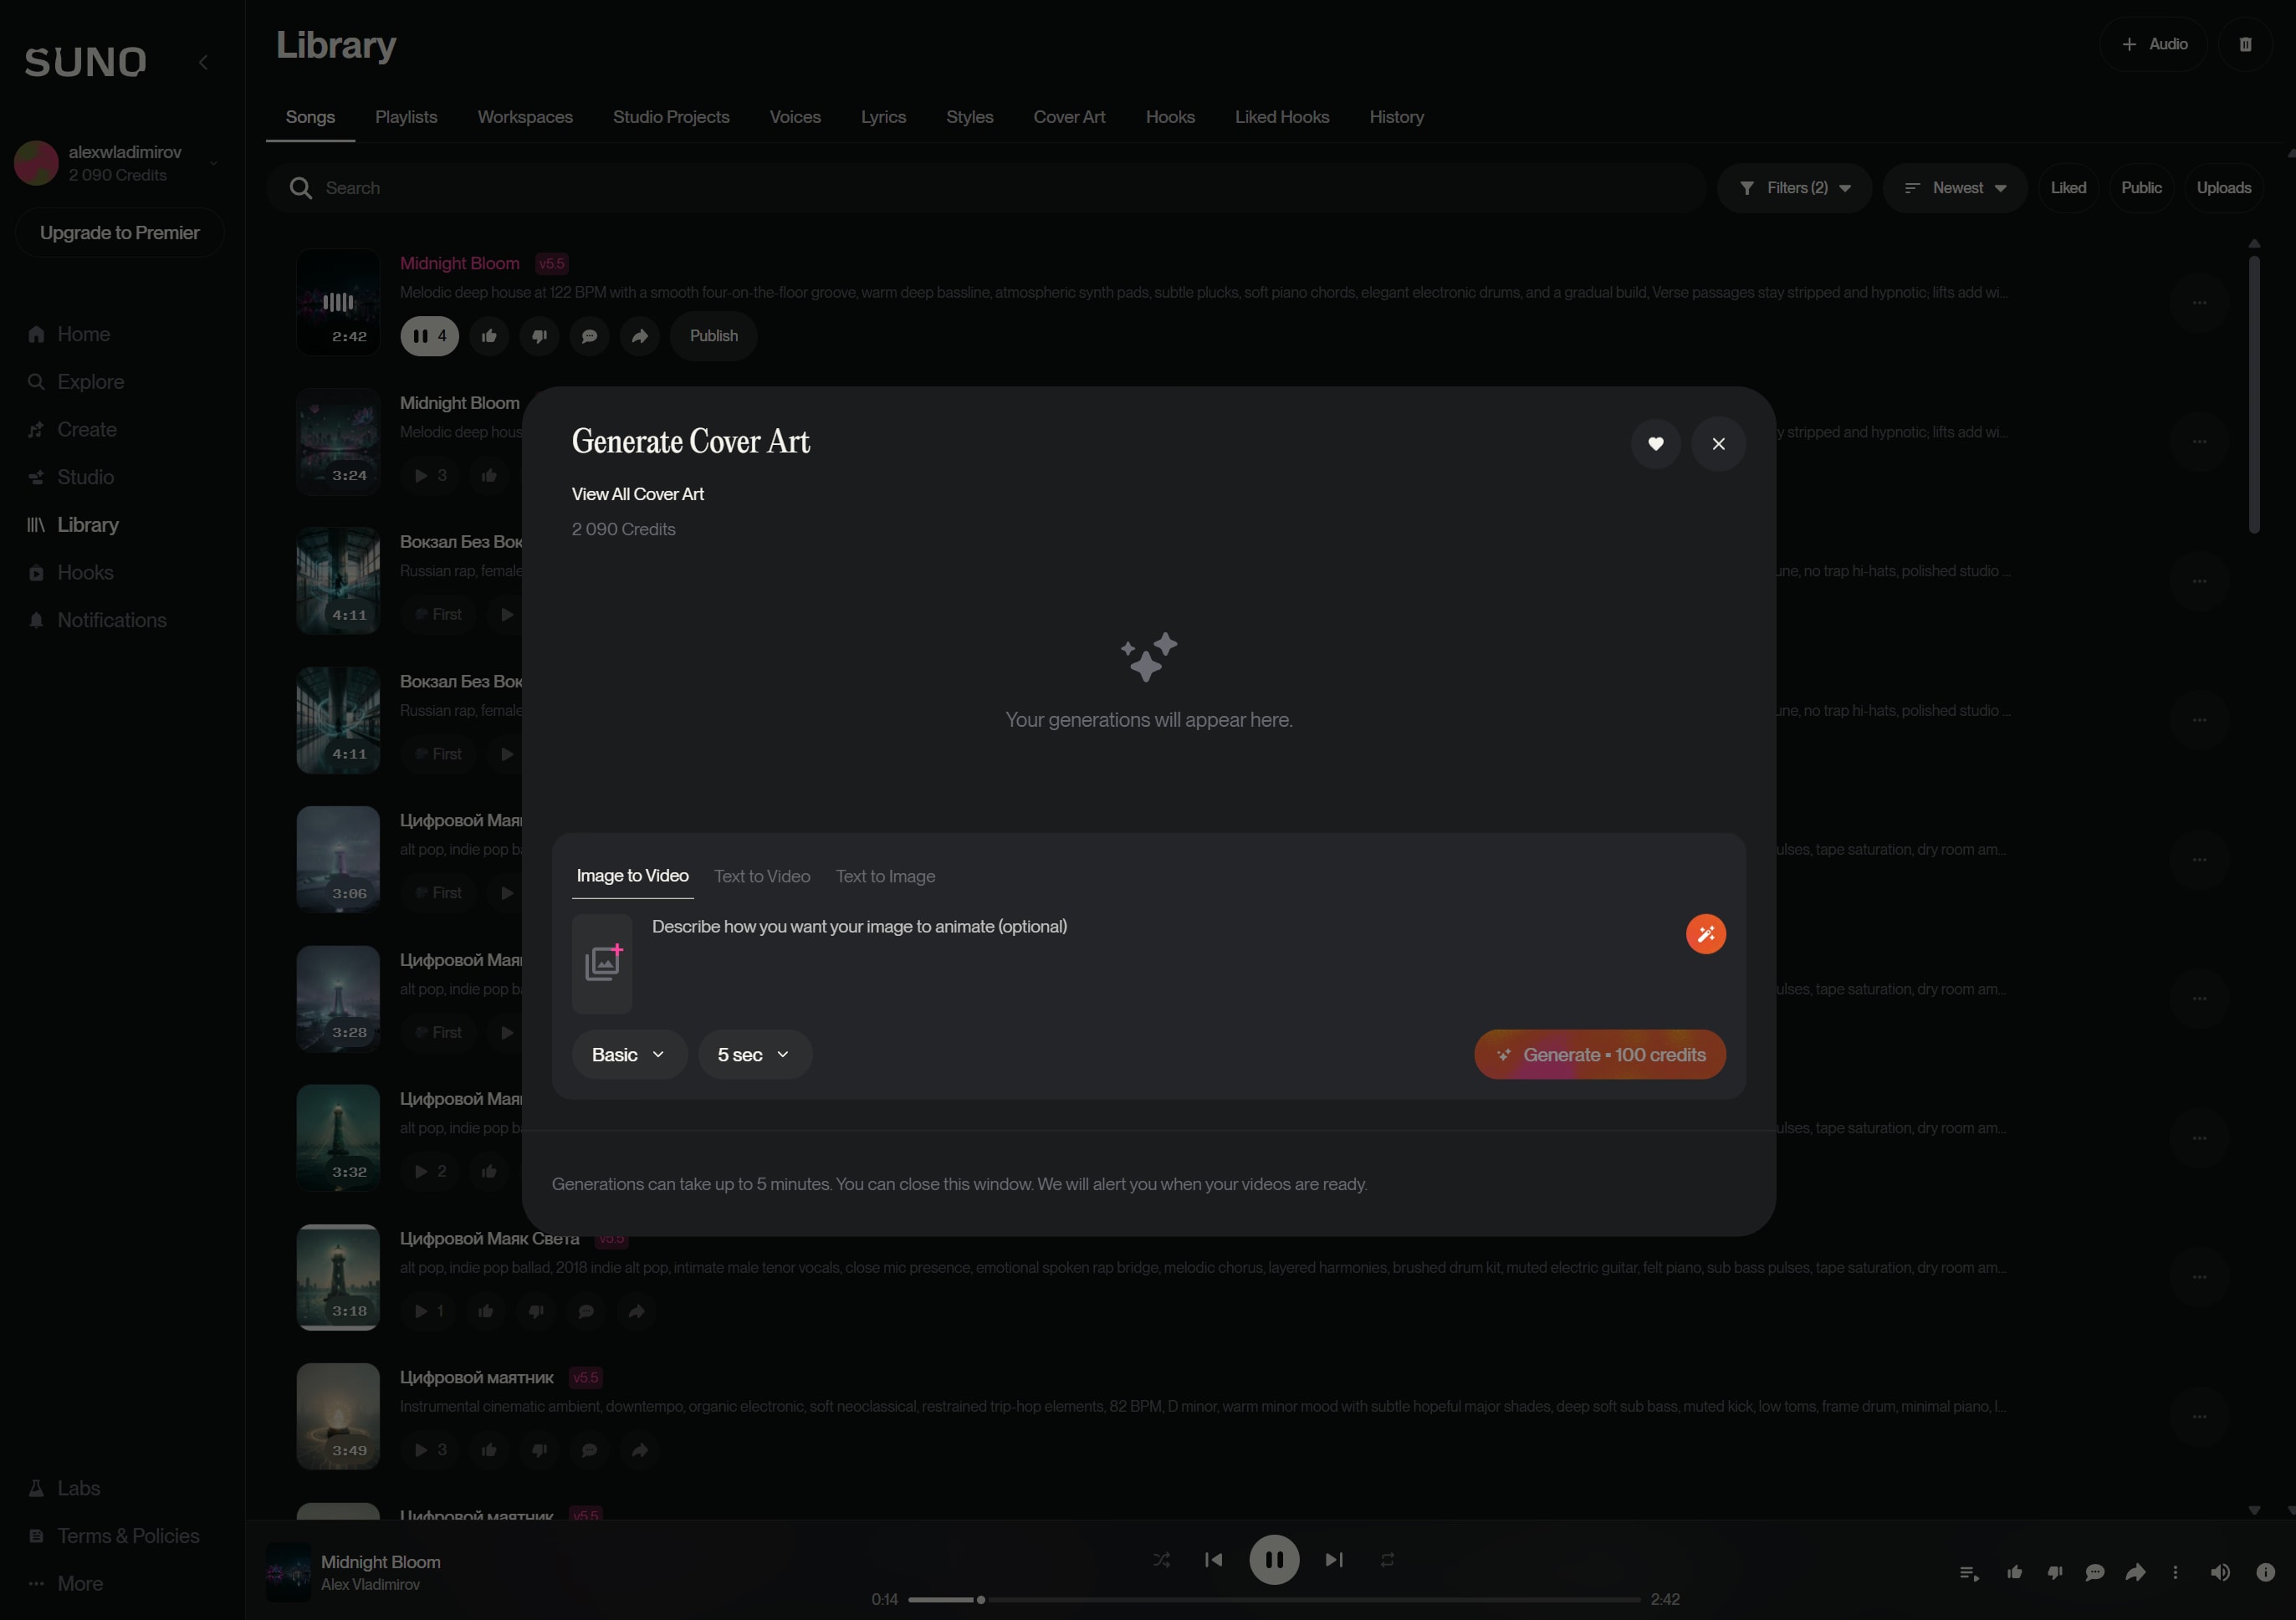Open the three-dot menu in the player bar
This screenshot has width=2296, height=1620.
coord(2175,1573)
